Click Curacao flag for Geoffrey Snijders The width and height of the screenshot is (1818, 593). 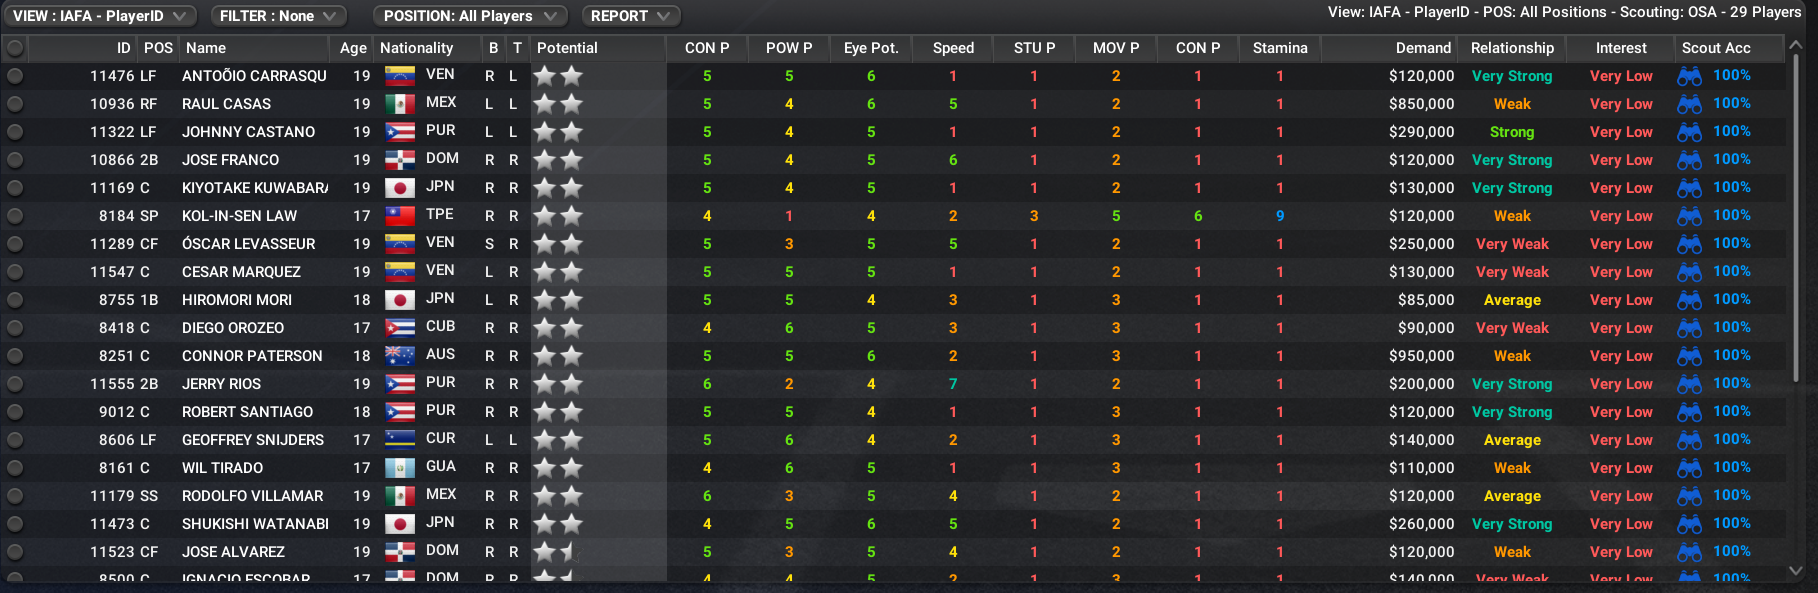[x=400, y=440]
